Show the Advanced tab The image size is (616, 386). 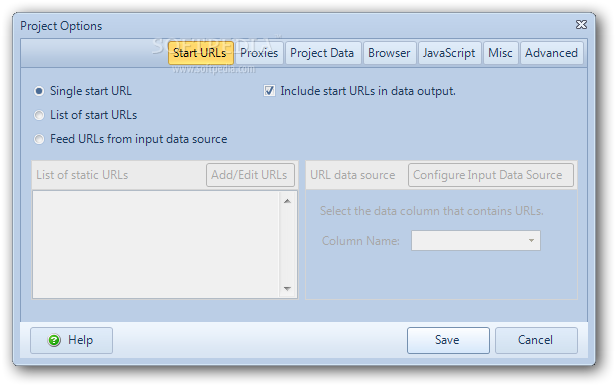point(552,53)
